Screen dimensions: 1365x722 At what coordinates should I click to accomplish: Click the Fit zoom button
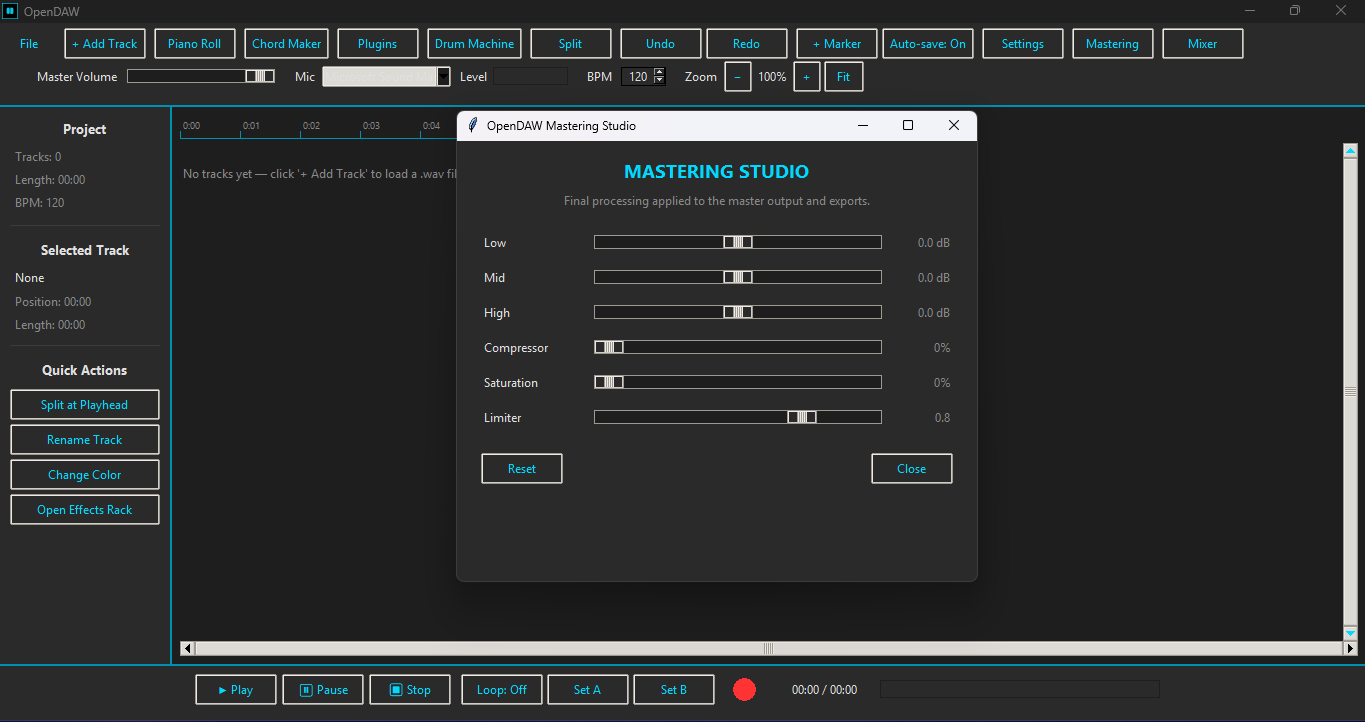click(x=844, y=77)
